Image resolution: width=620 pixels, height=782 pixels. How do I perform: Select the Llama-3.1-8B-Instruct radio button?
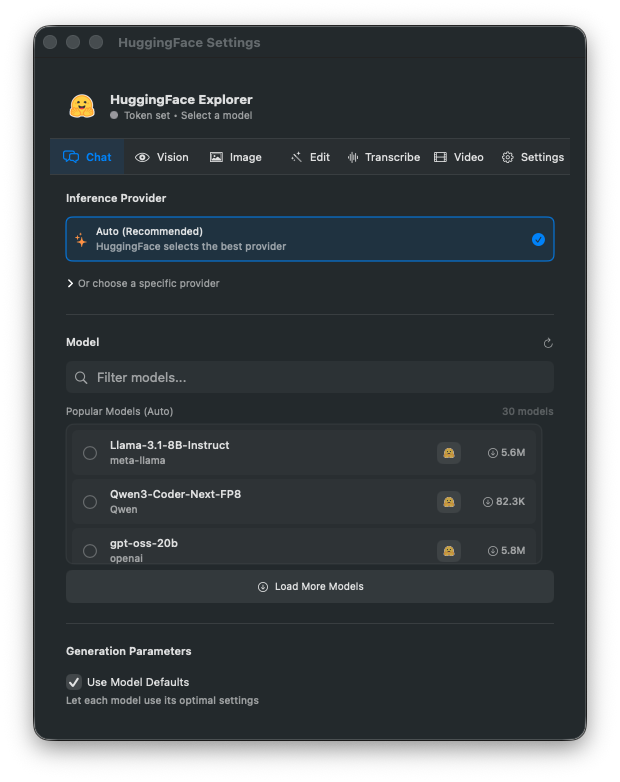tap(90, 453)
